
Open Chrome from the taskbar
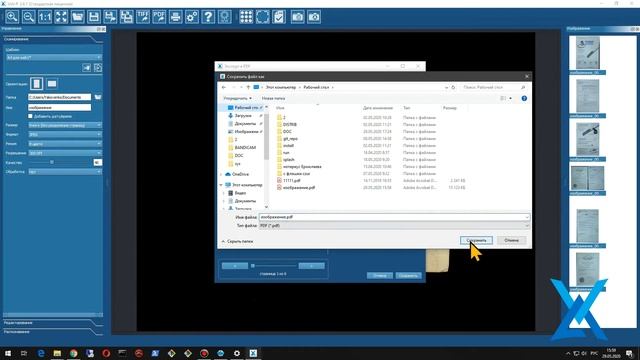pos(73,353)
